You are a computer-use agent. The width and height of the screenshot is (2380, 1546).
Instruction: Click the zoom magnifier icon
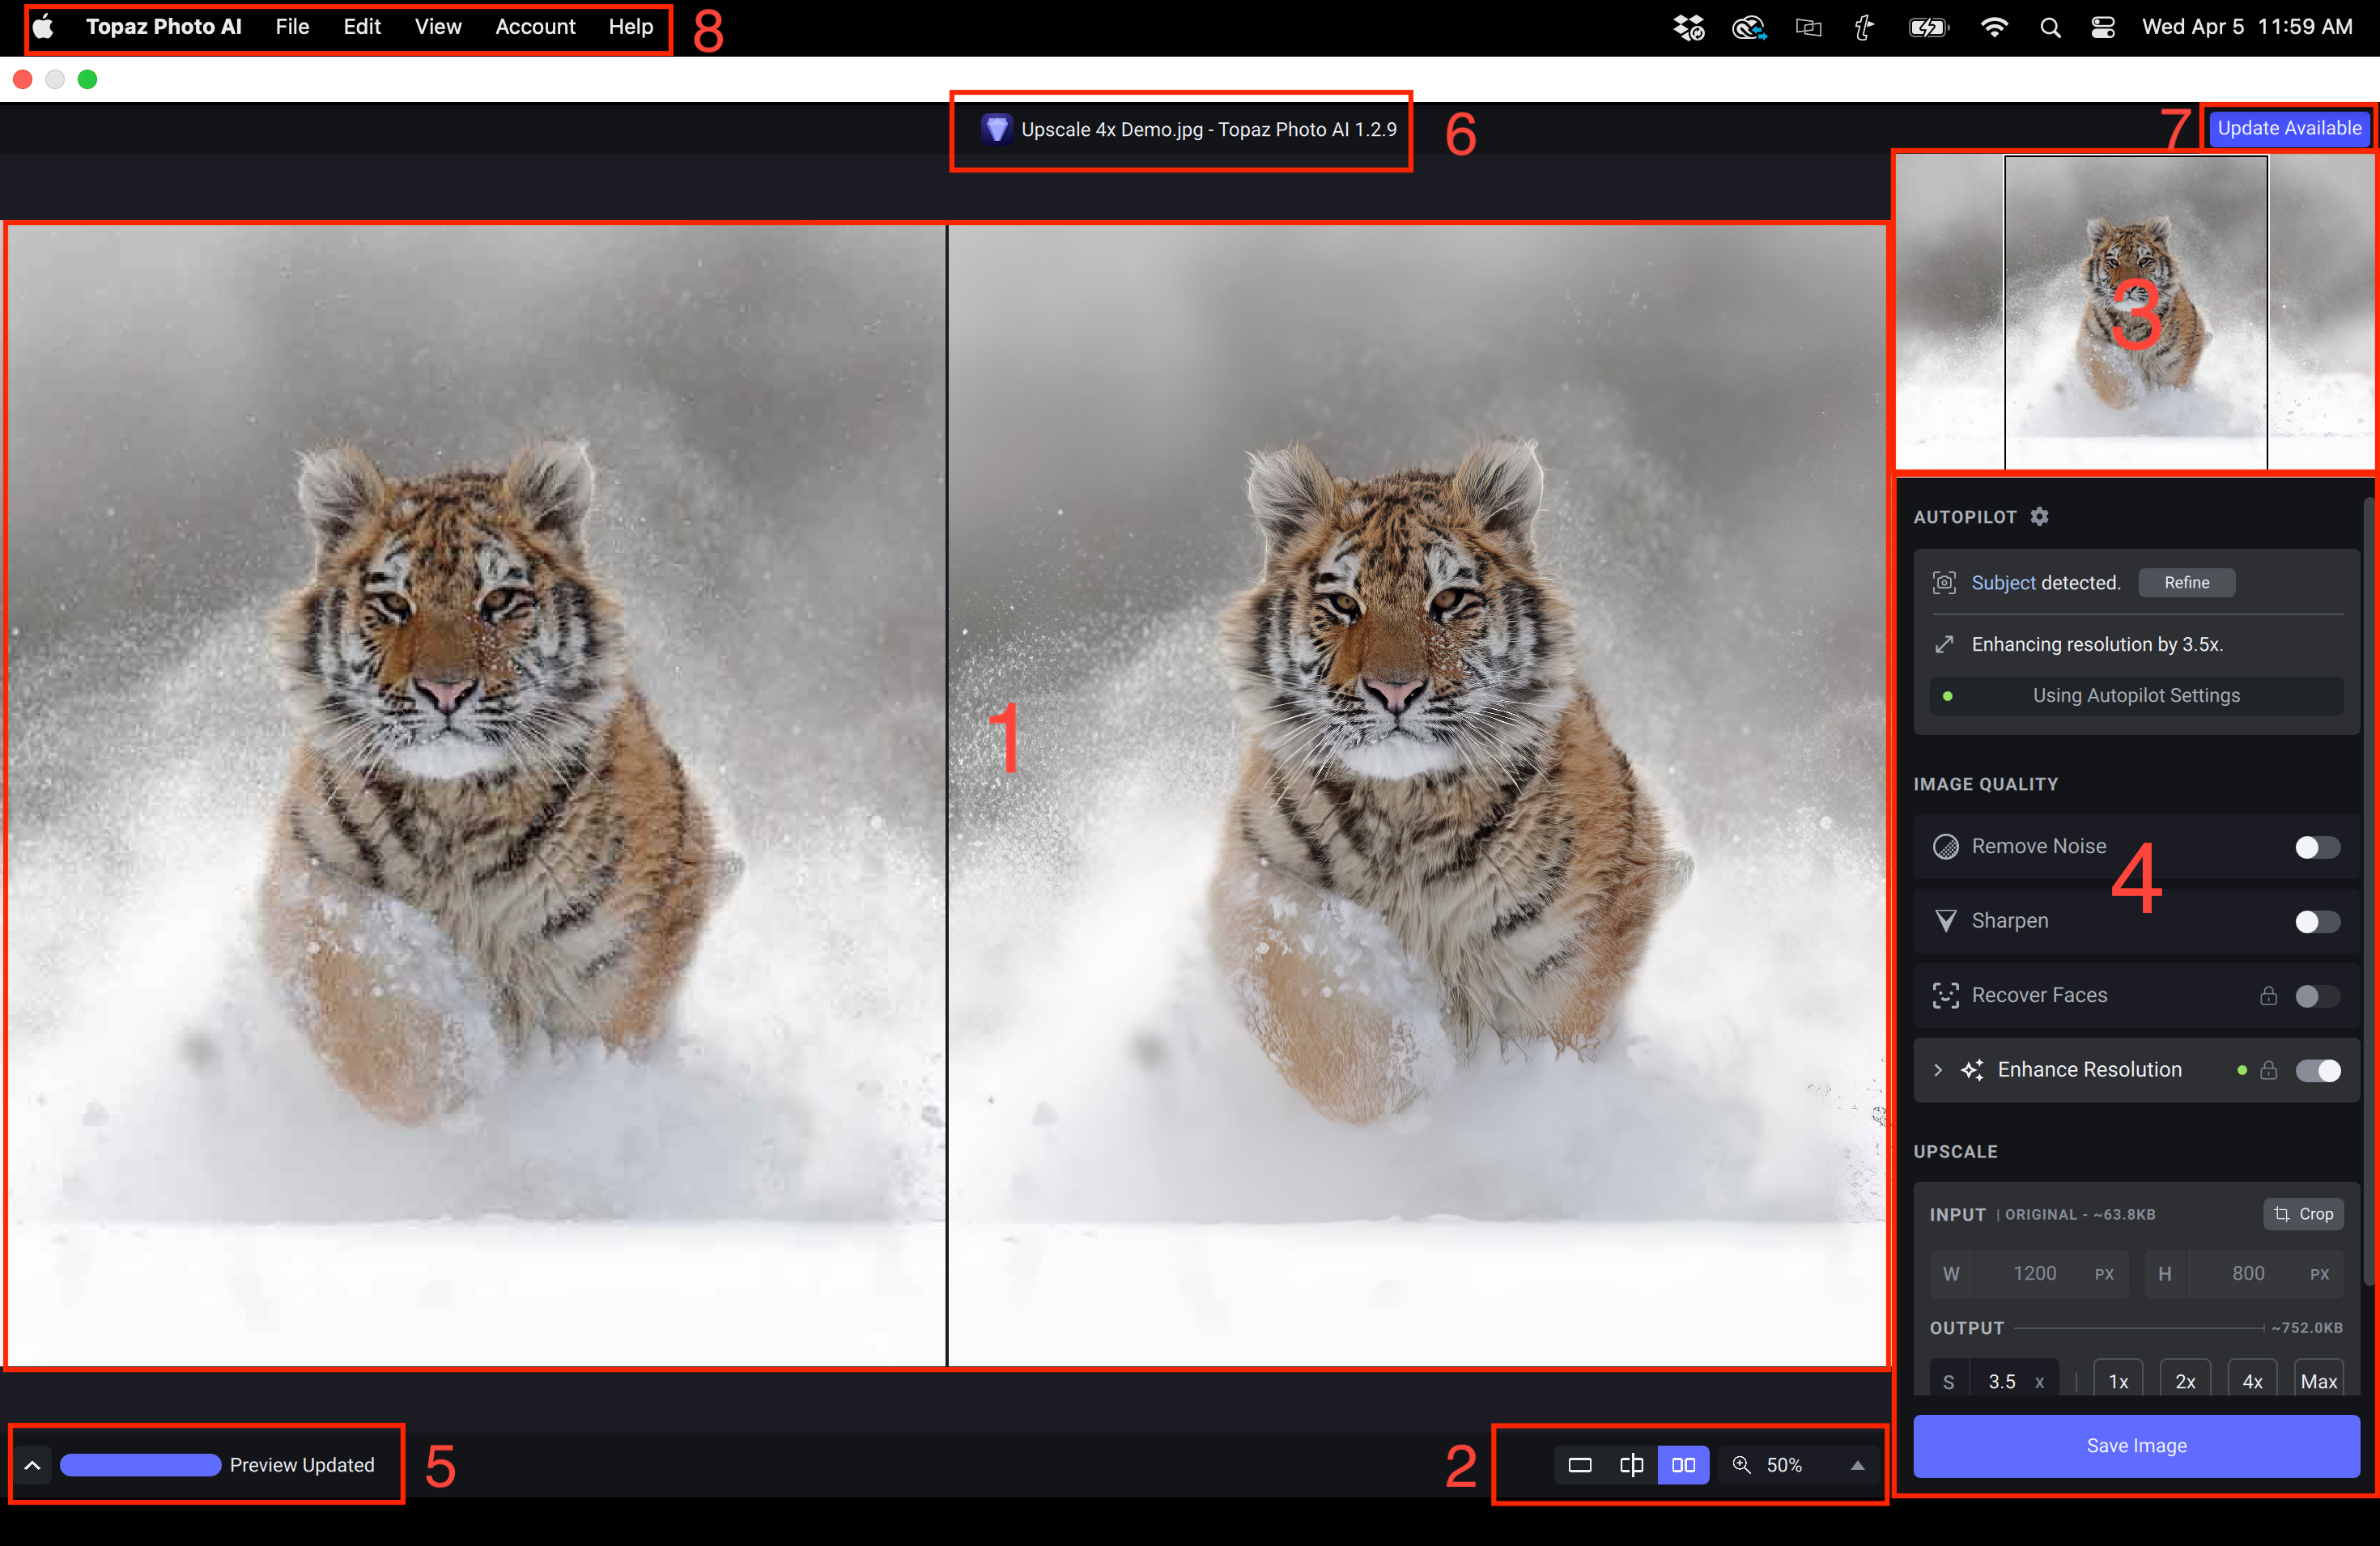pos(1741,1465)
